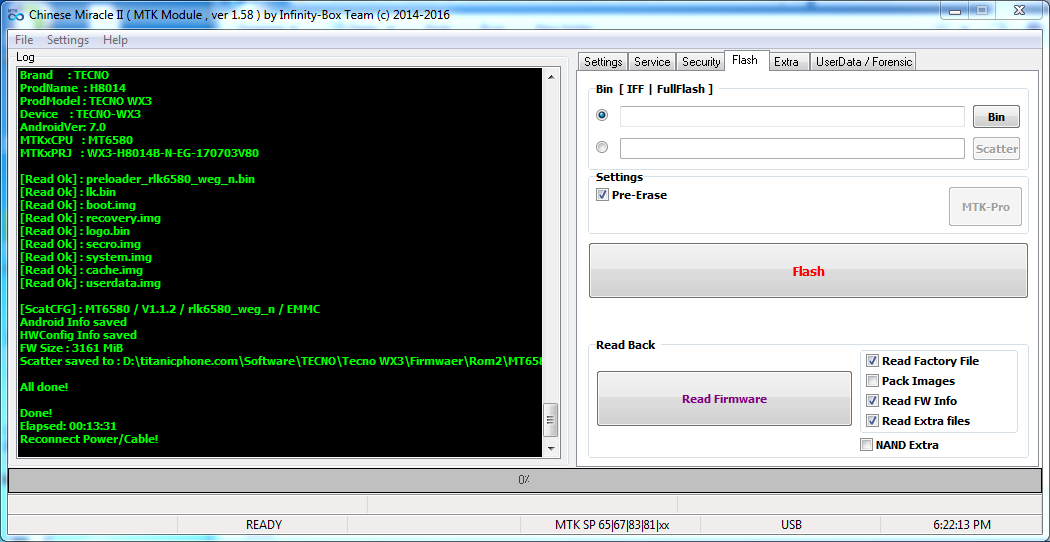
Task: Select the Flash tab
Action: pos(745,60)
